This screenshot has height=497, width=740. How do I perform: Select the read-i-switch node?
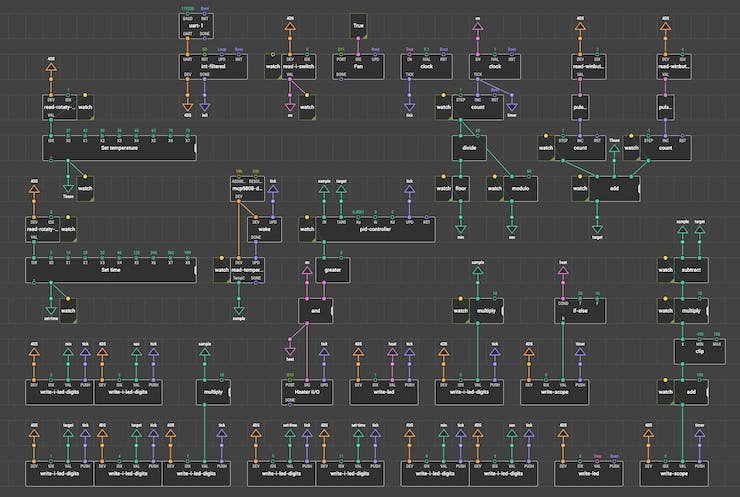point(299,67)
